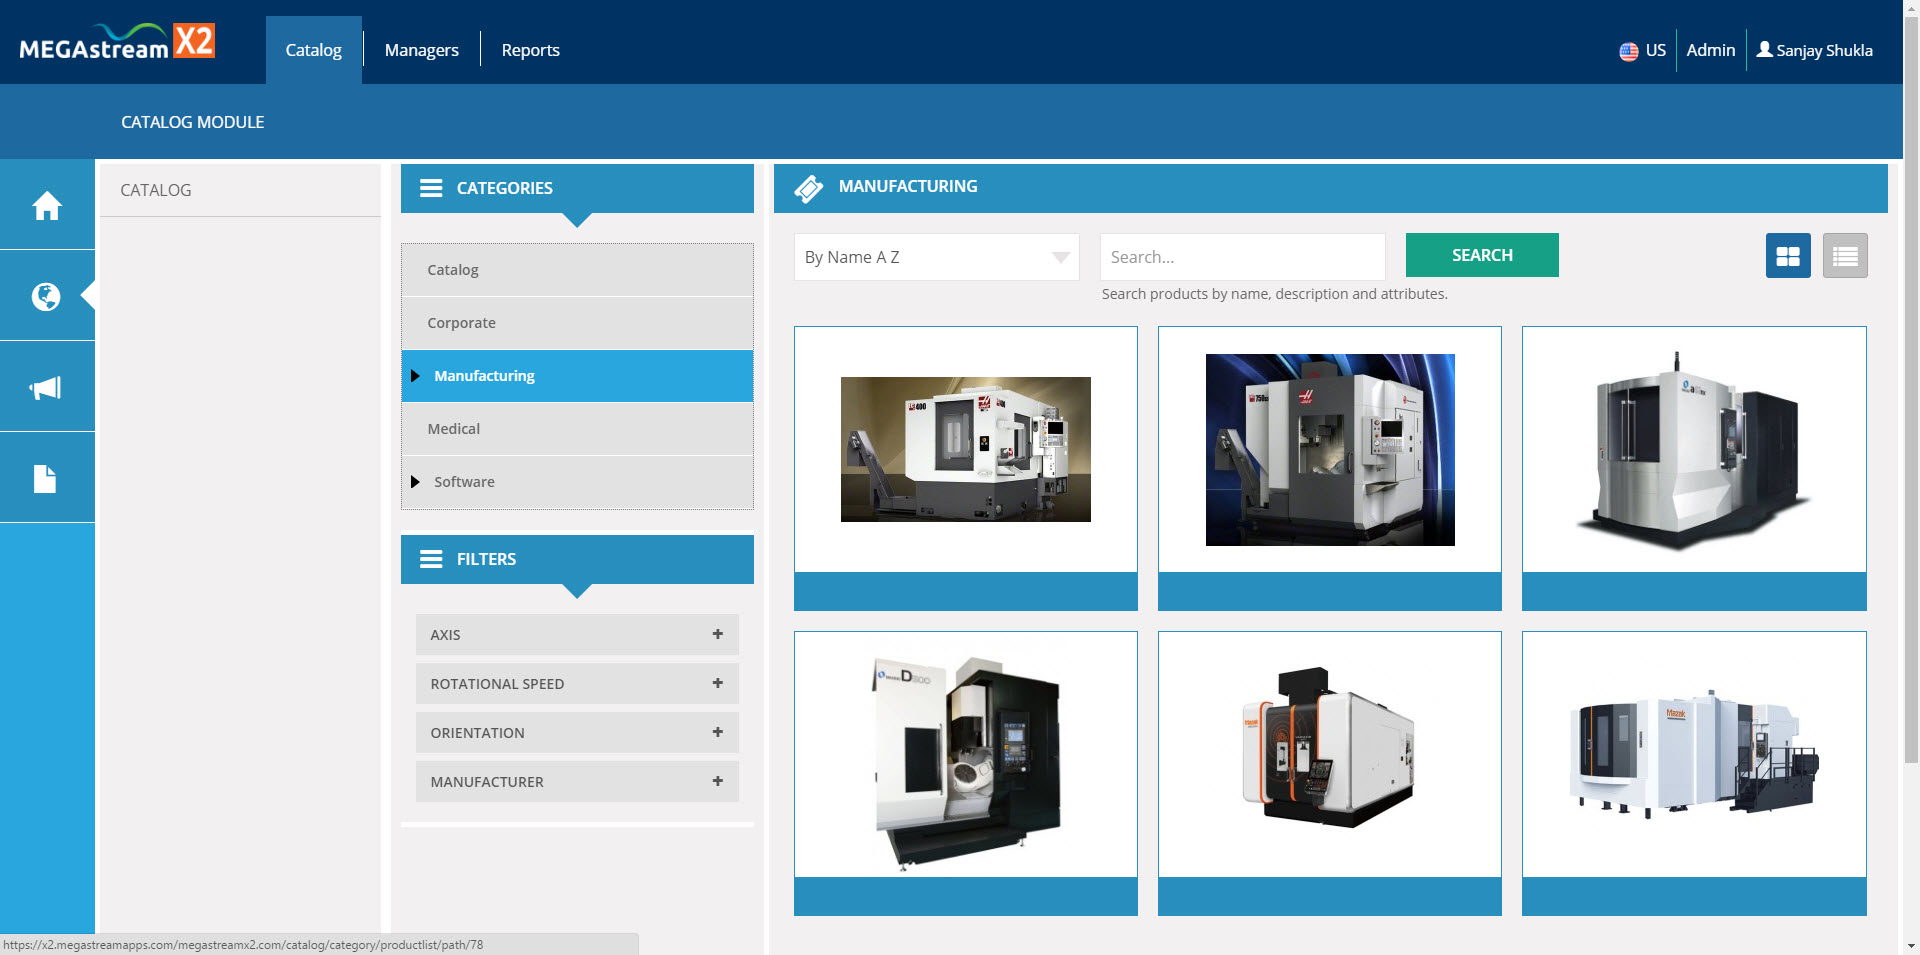Image resolution: width=1920 pixels, height=955 pixels.
Task: Click the MANUFACTURING section title
Action: [x=908, y=187]
